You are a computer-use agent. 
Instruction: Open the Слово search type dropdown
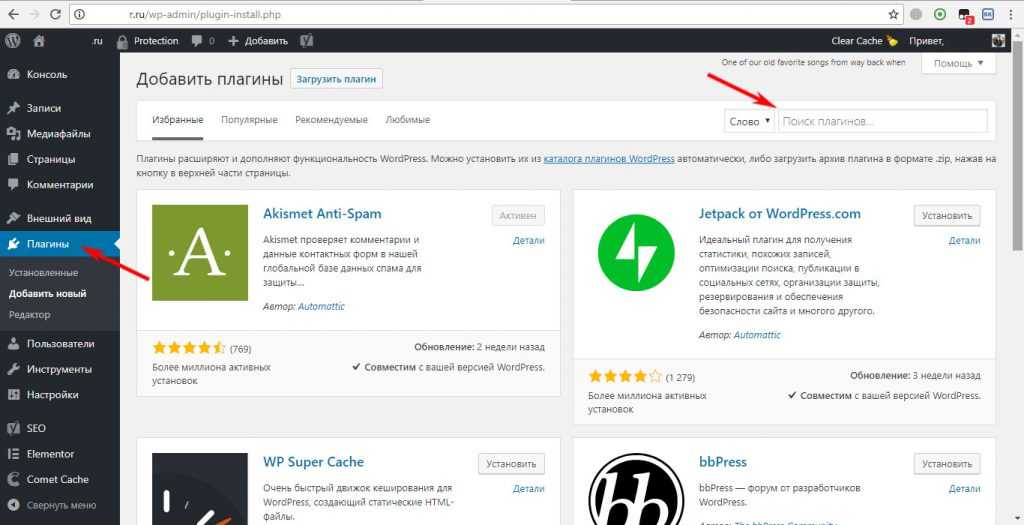(x=749, y=121)
